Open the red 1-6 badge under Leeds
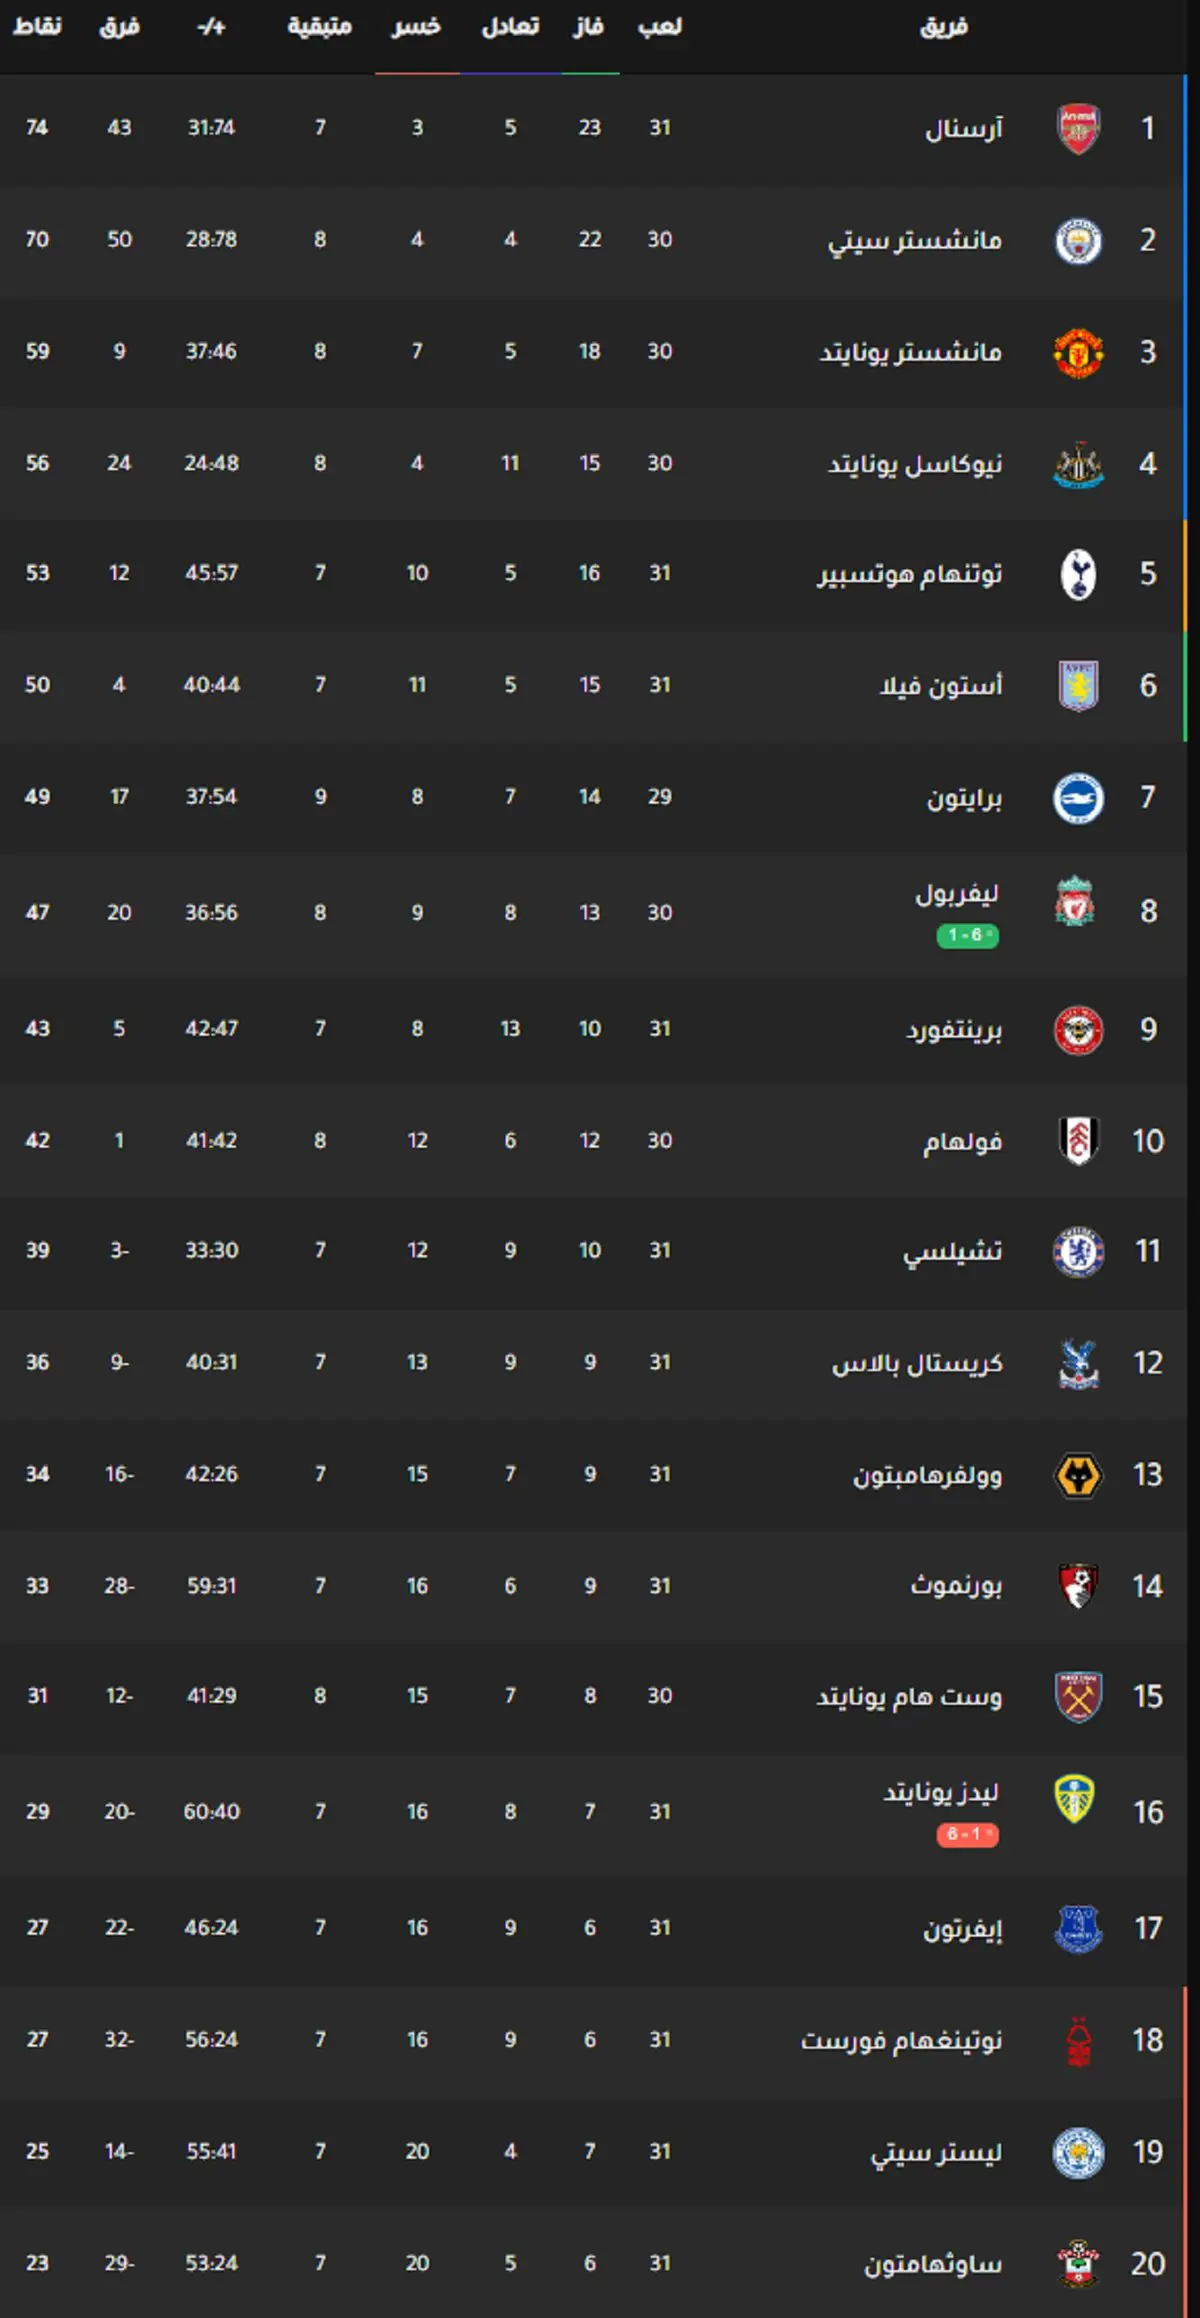The image size is (1200, 2318). point(967,1834)
